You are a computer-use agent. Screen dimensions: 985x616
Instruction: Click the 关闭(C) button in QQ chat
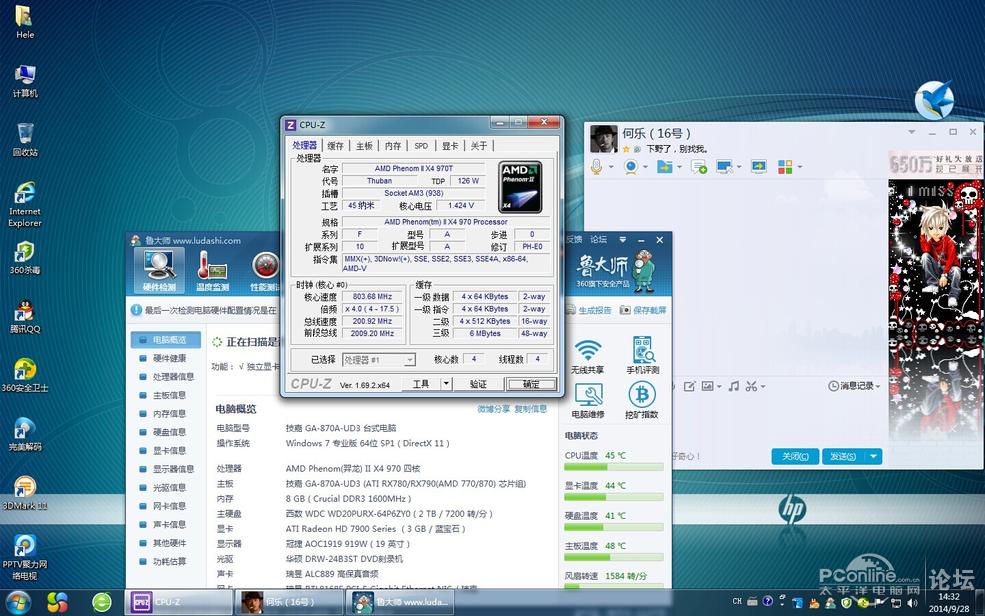point(795,457)
